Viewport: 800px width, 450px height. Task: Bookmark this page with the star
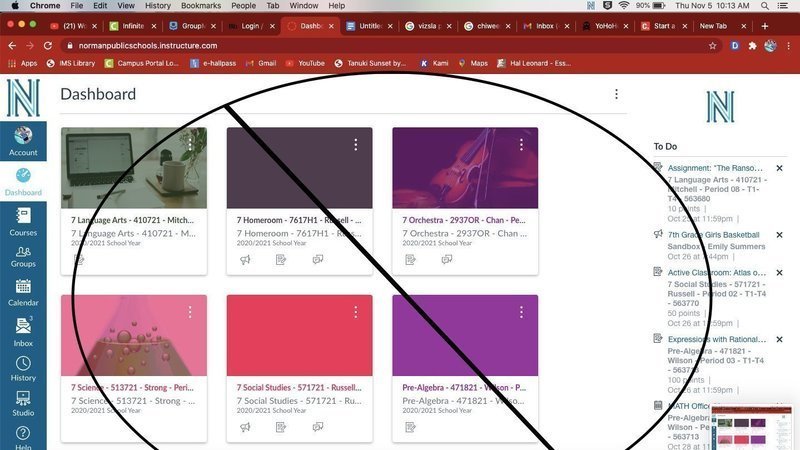pos(712,46)
